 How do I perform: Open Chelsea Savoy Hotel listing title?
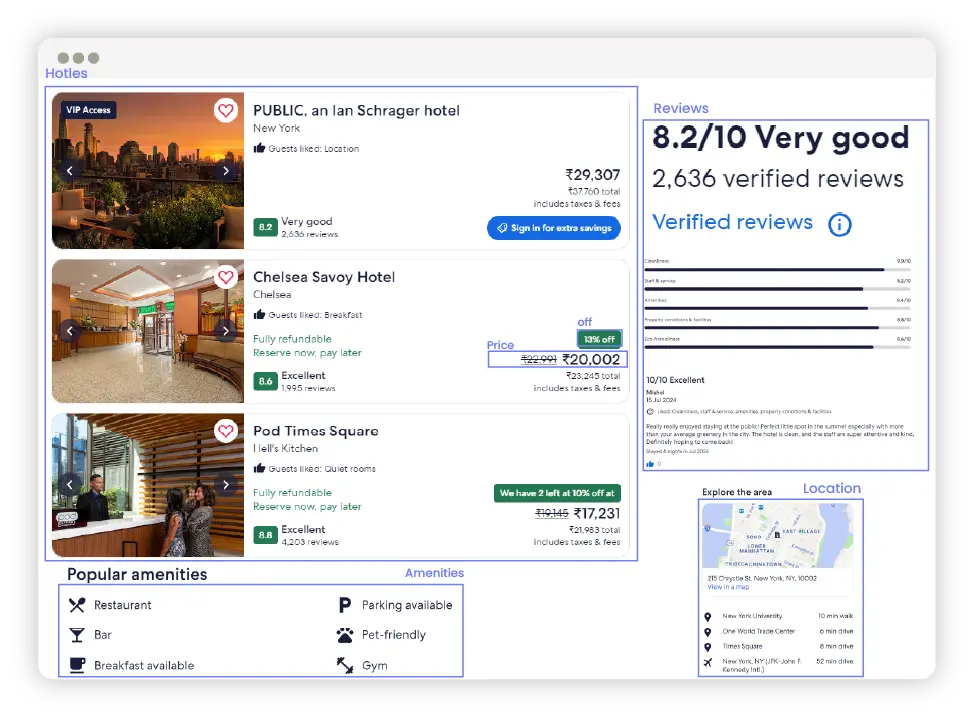[x=324, y=277]
